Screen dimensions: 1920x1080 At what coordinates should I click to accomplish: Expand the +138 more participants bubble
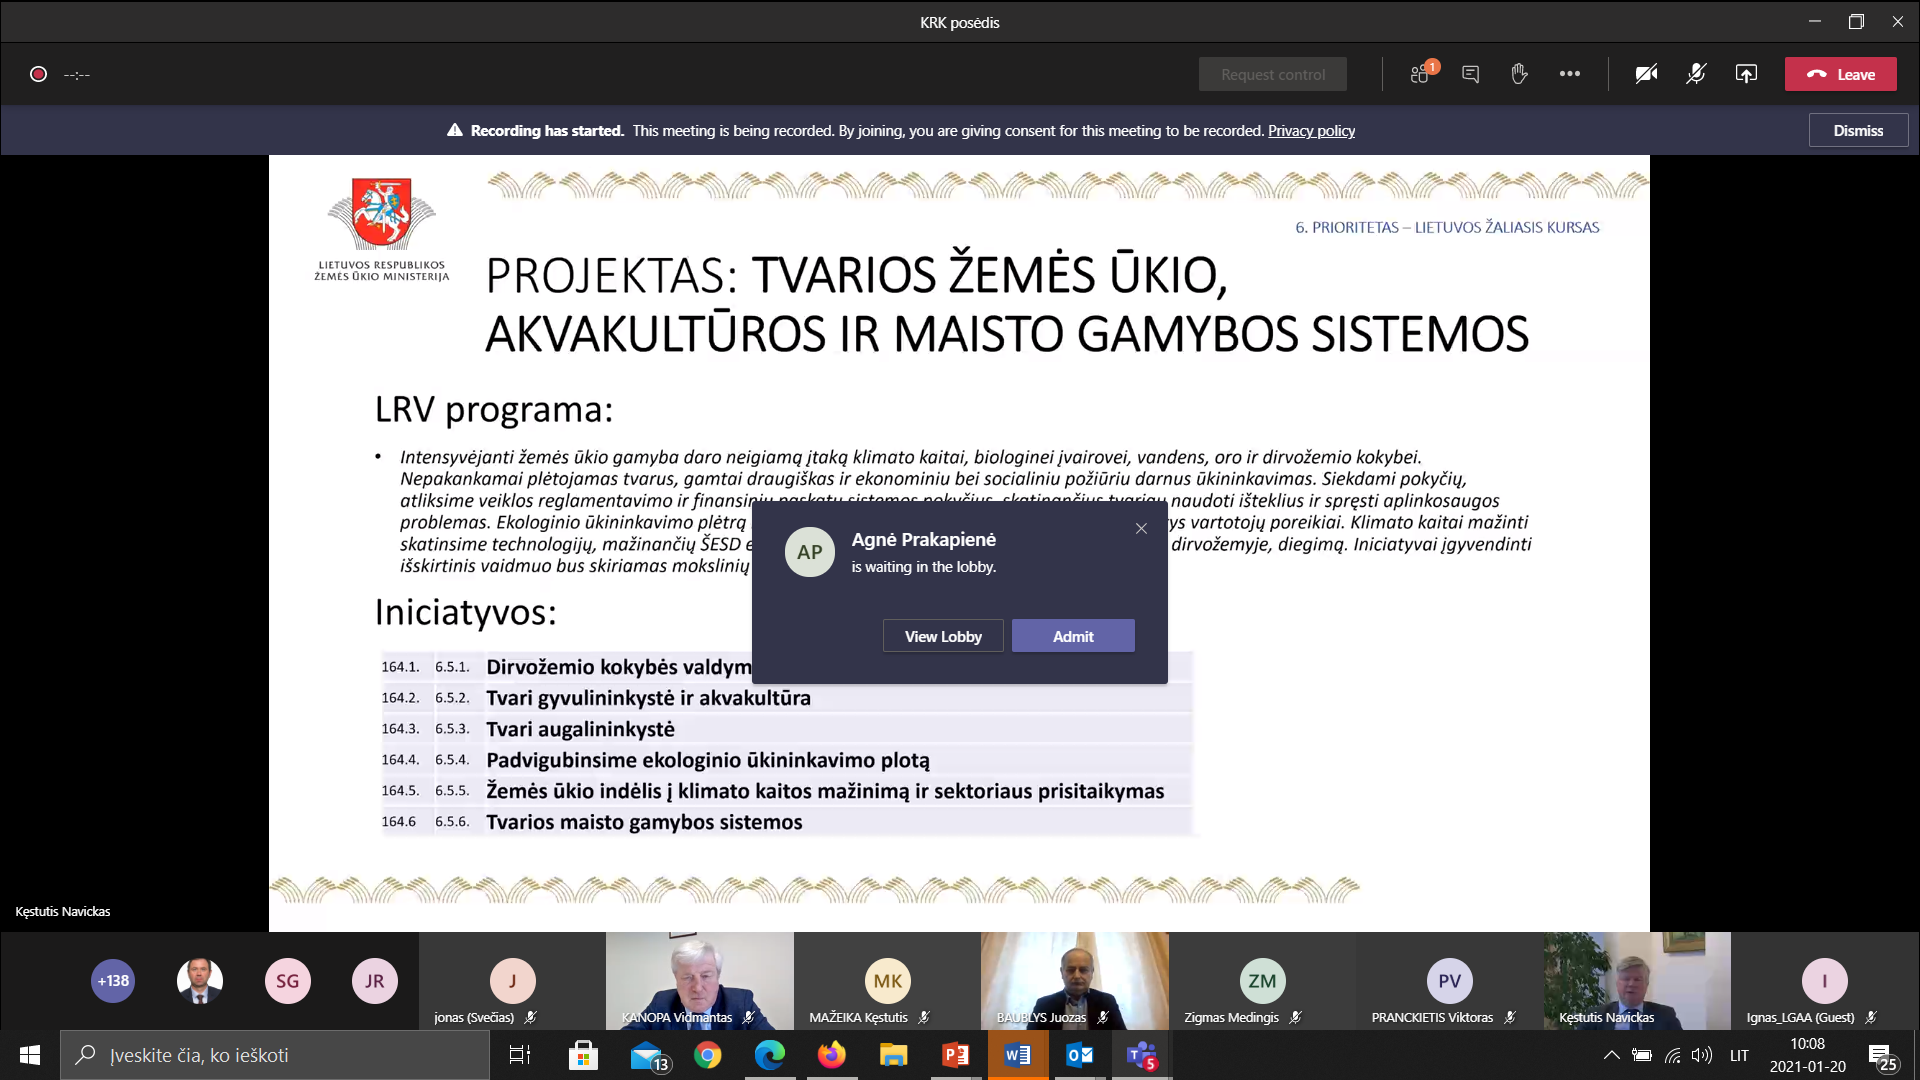tap(113, 981)
